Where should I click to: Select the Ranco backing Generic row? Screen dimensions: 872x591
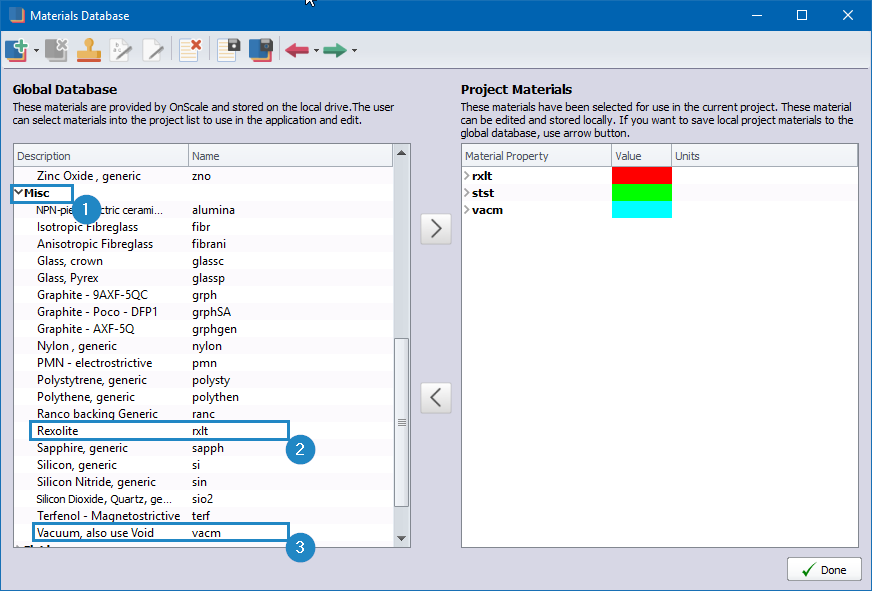(204, 414)
